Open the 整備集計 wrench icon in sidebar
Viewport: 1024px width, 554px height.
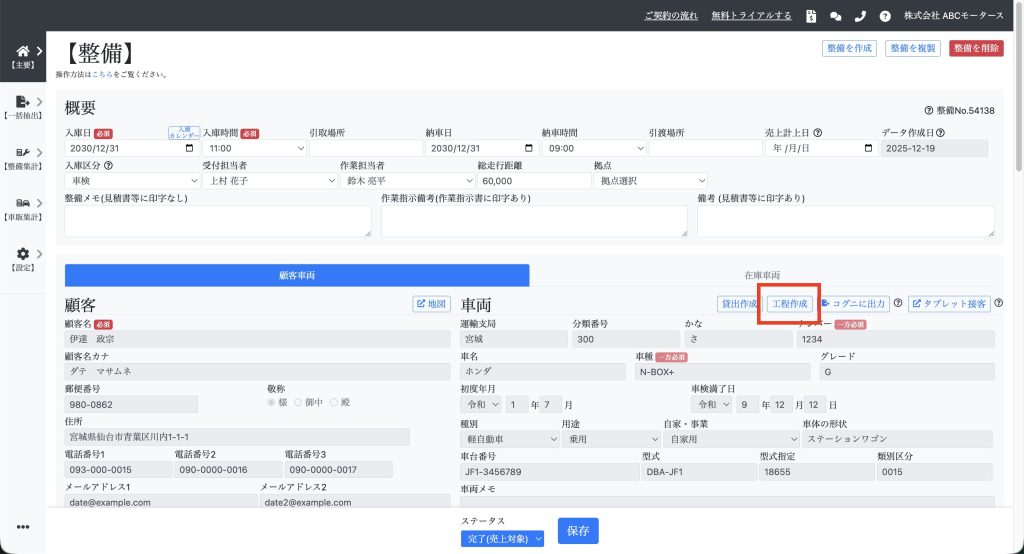23,152
